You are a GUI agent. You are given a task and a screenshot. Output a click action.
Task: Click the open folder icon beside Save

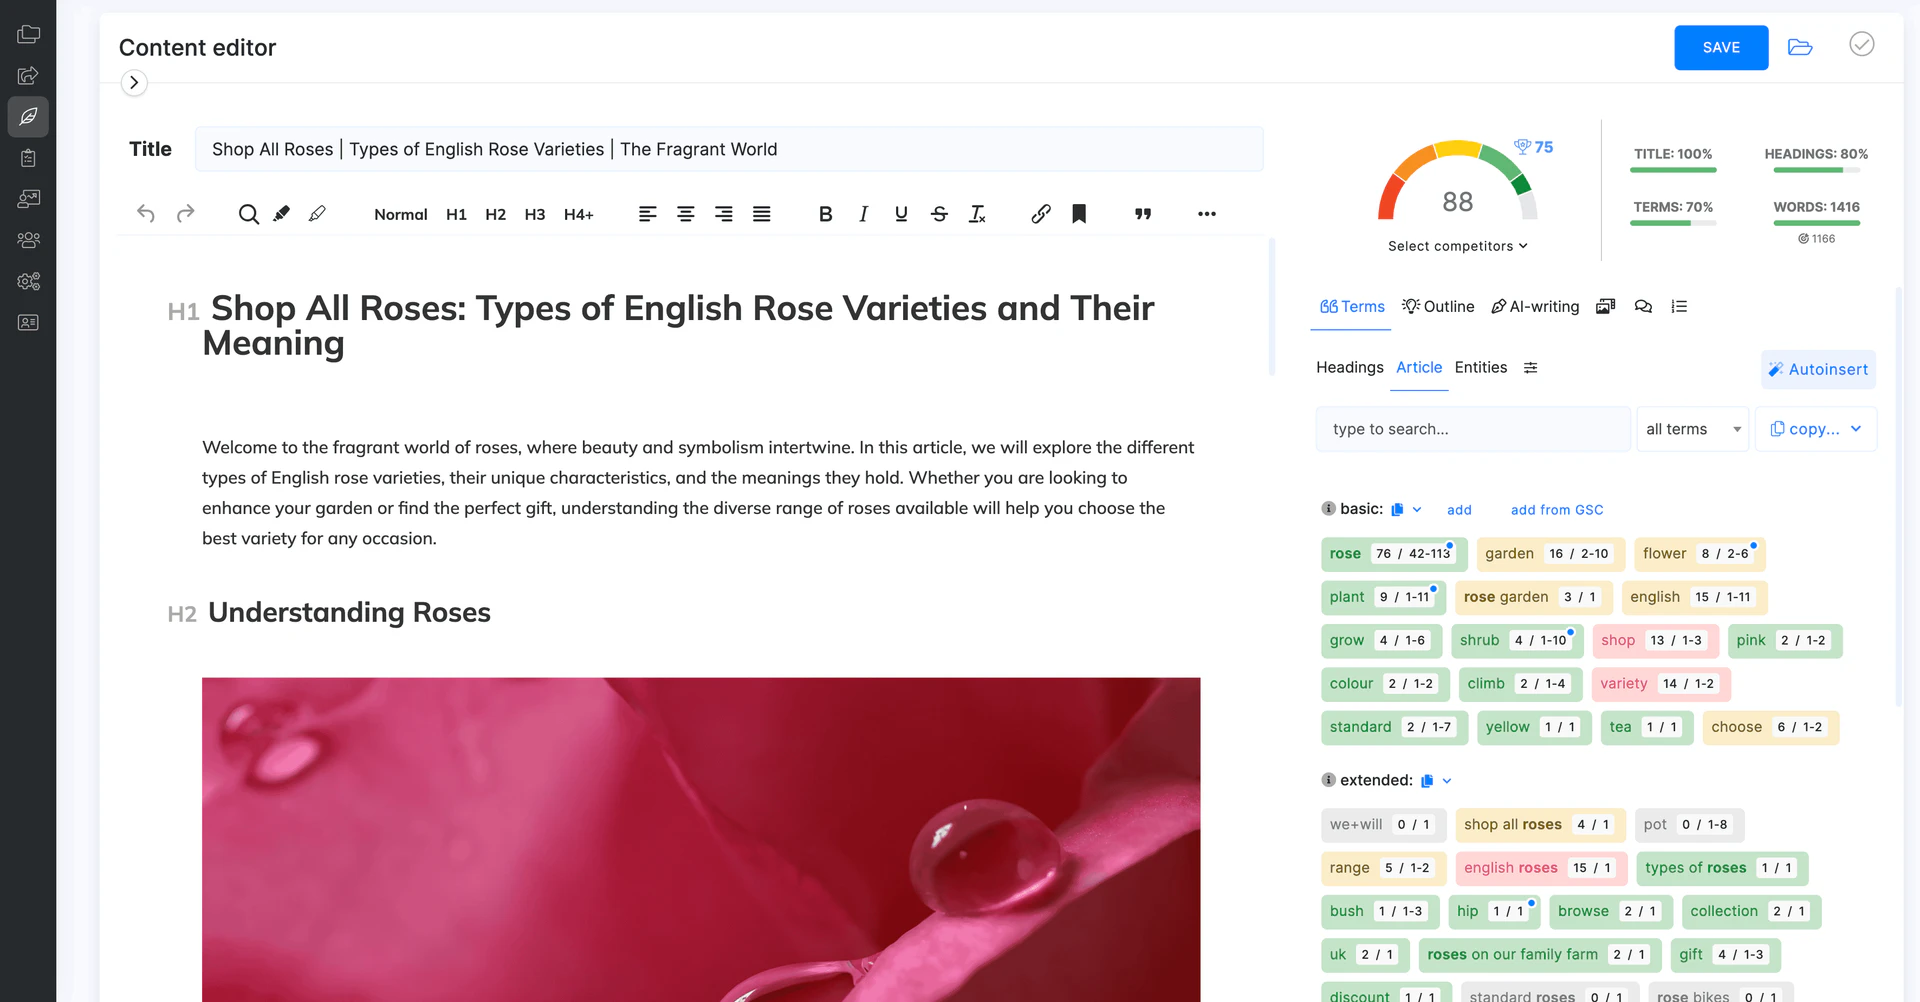point(1800,48)
